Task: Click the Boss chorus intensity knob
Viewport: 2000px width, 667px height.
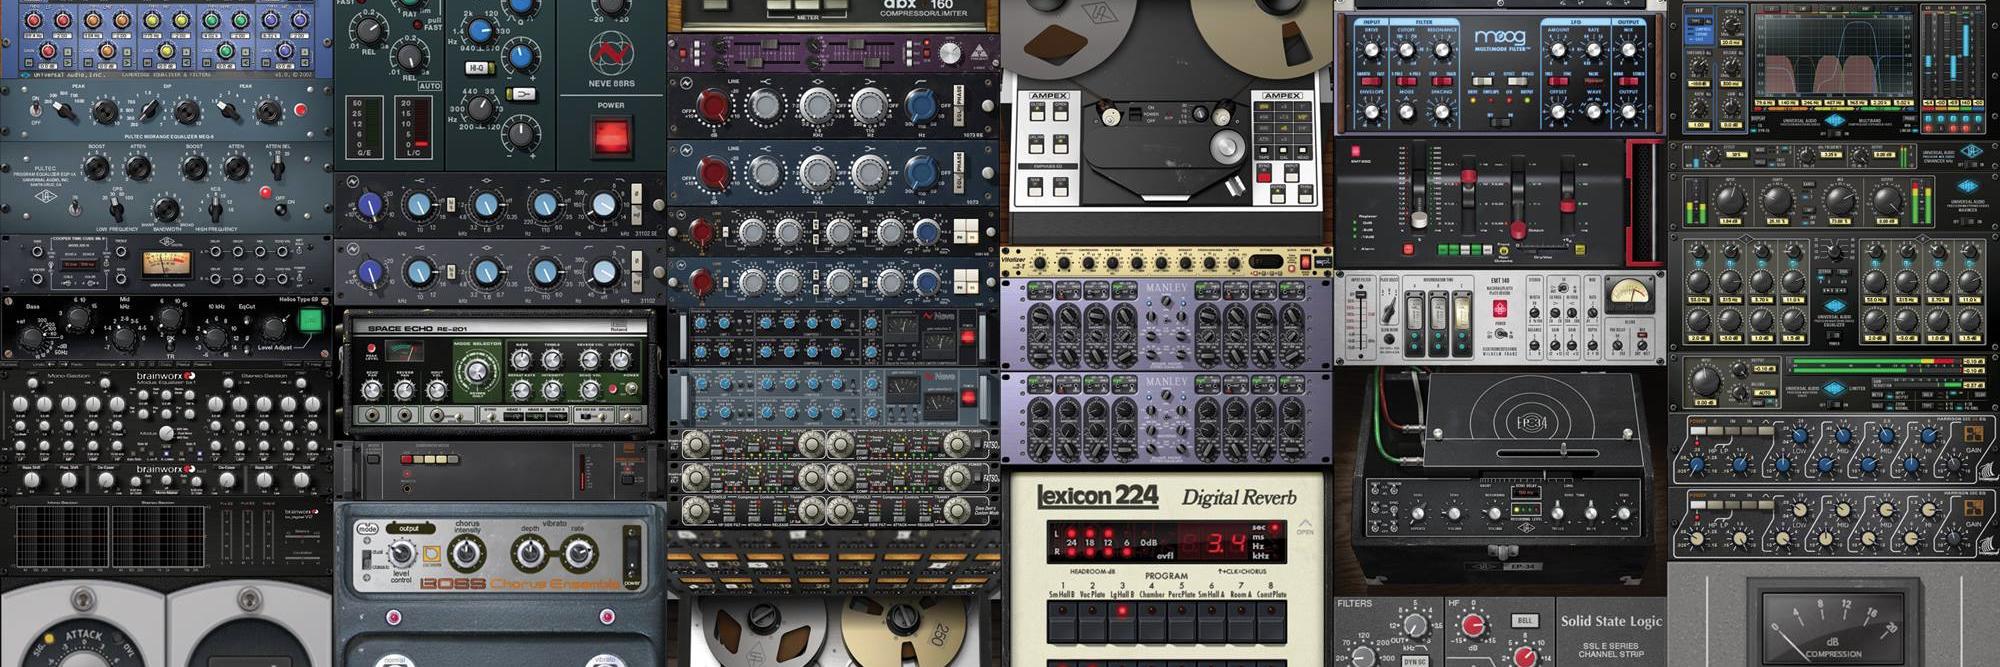Action: [x=467, y=553]
